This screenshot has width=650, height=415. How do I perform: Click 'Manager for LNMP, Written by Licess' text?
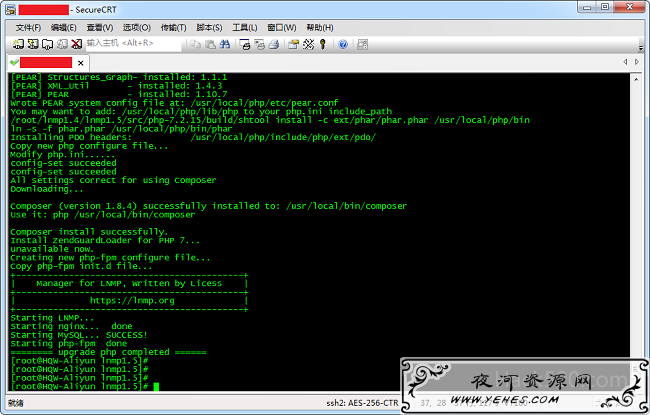tap(129, 284)
